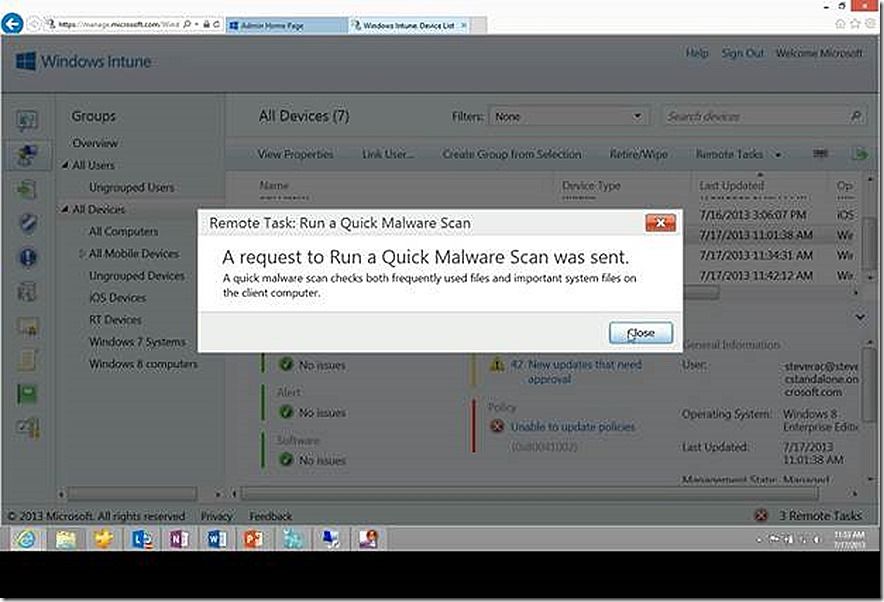The width and height of the screenshot is (884, 602).
Task: Click the Windows Intune logo
Action: 83,61
